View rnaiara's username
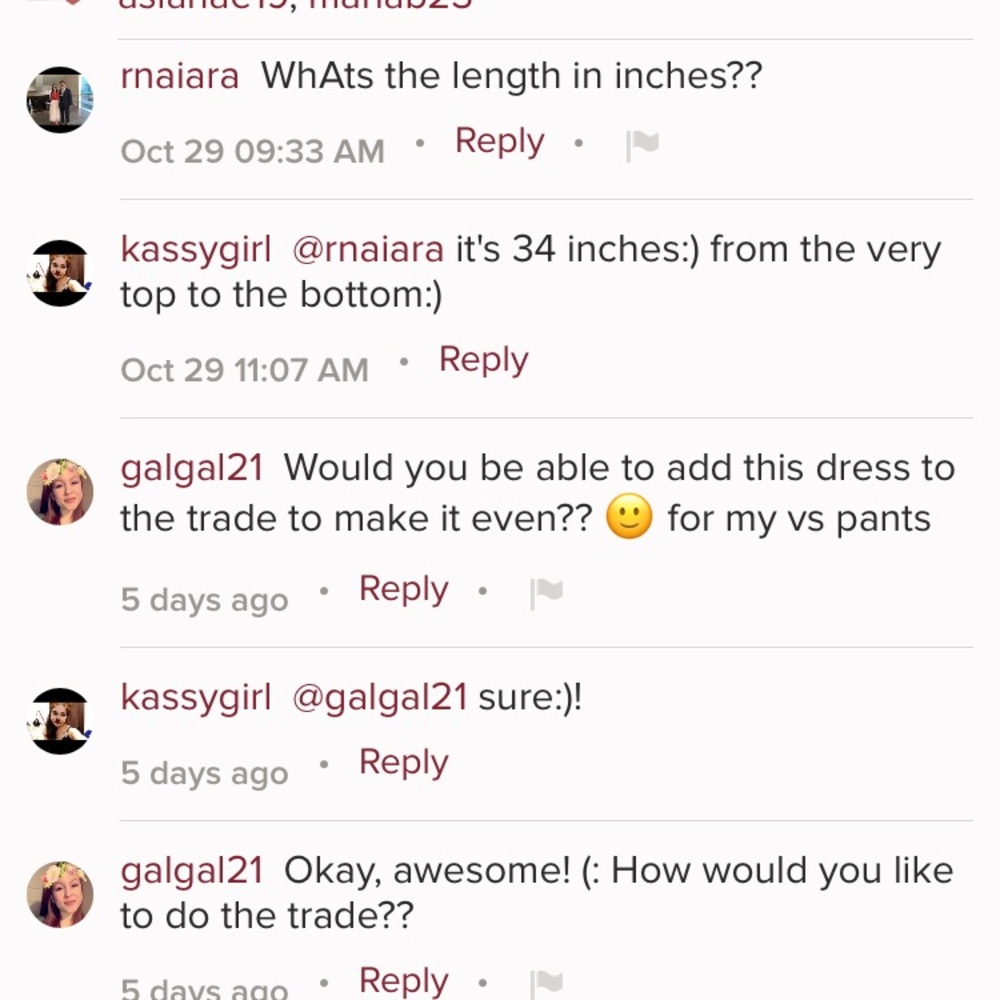This screenshot has width=1000, height=1000. (178, 75)
